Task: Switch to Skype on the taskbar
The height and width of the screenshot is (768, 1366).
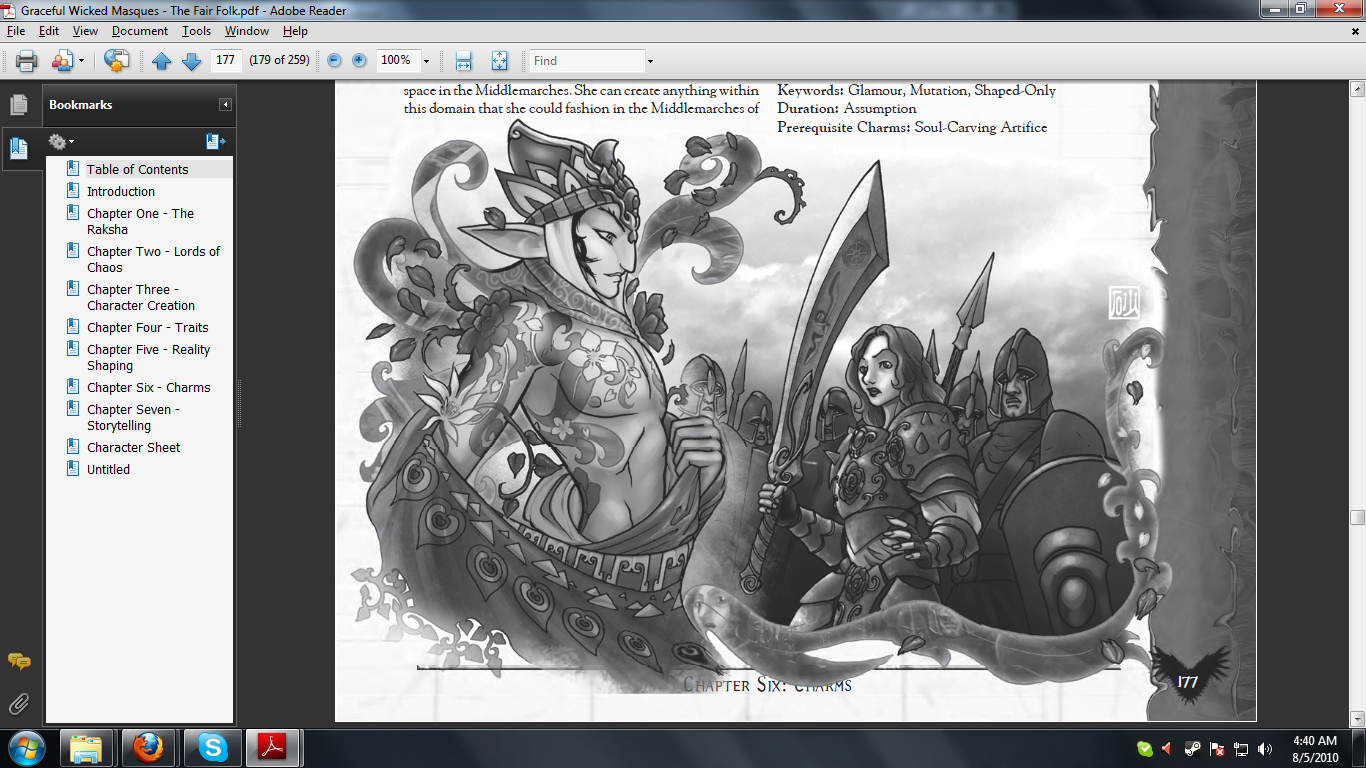Action: tap(211, 748)
